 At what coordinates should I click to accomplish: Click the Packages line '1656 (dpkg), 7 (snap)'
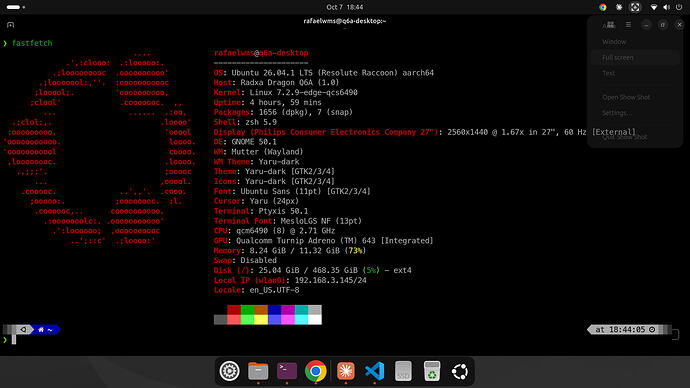click(x=306, y=112)
